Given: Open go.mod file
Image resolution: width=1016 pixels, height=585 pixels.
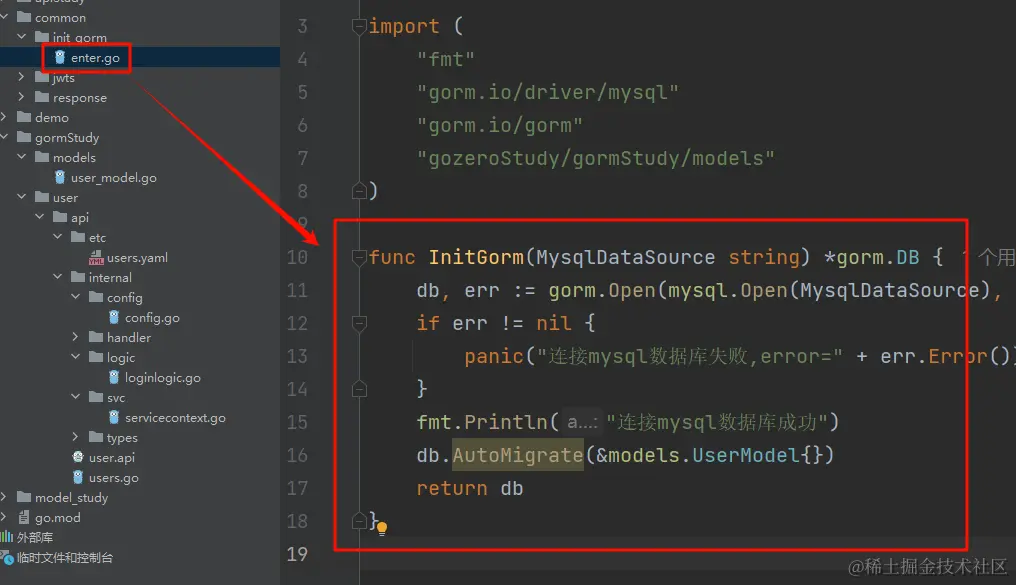Looking at the screenshot, I should pos(57,518).
